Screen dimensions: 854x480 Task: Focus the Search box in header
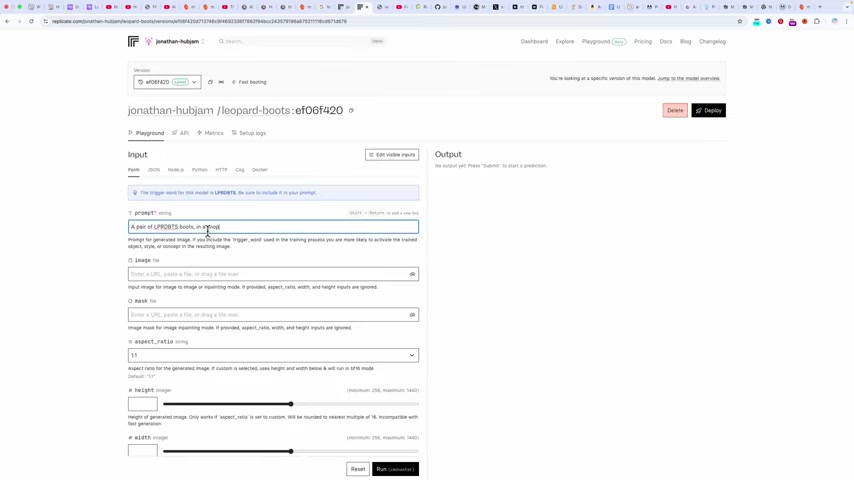[301, 41]
